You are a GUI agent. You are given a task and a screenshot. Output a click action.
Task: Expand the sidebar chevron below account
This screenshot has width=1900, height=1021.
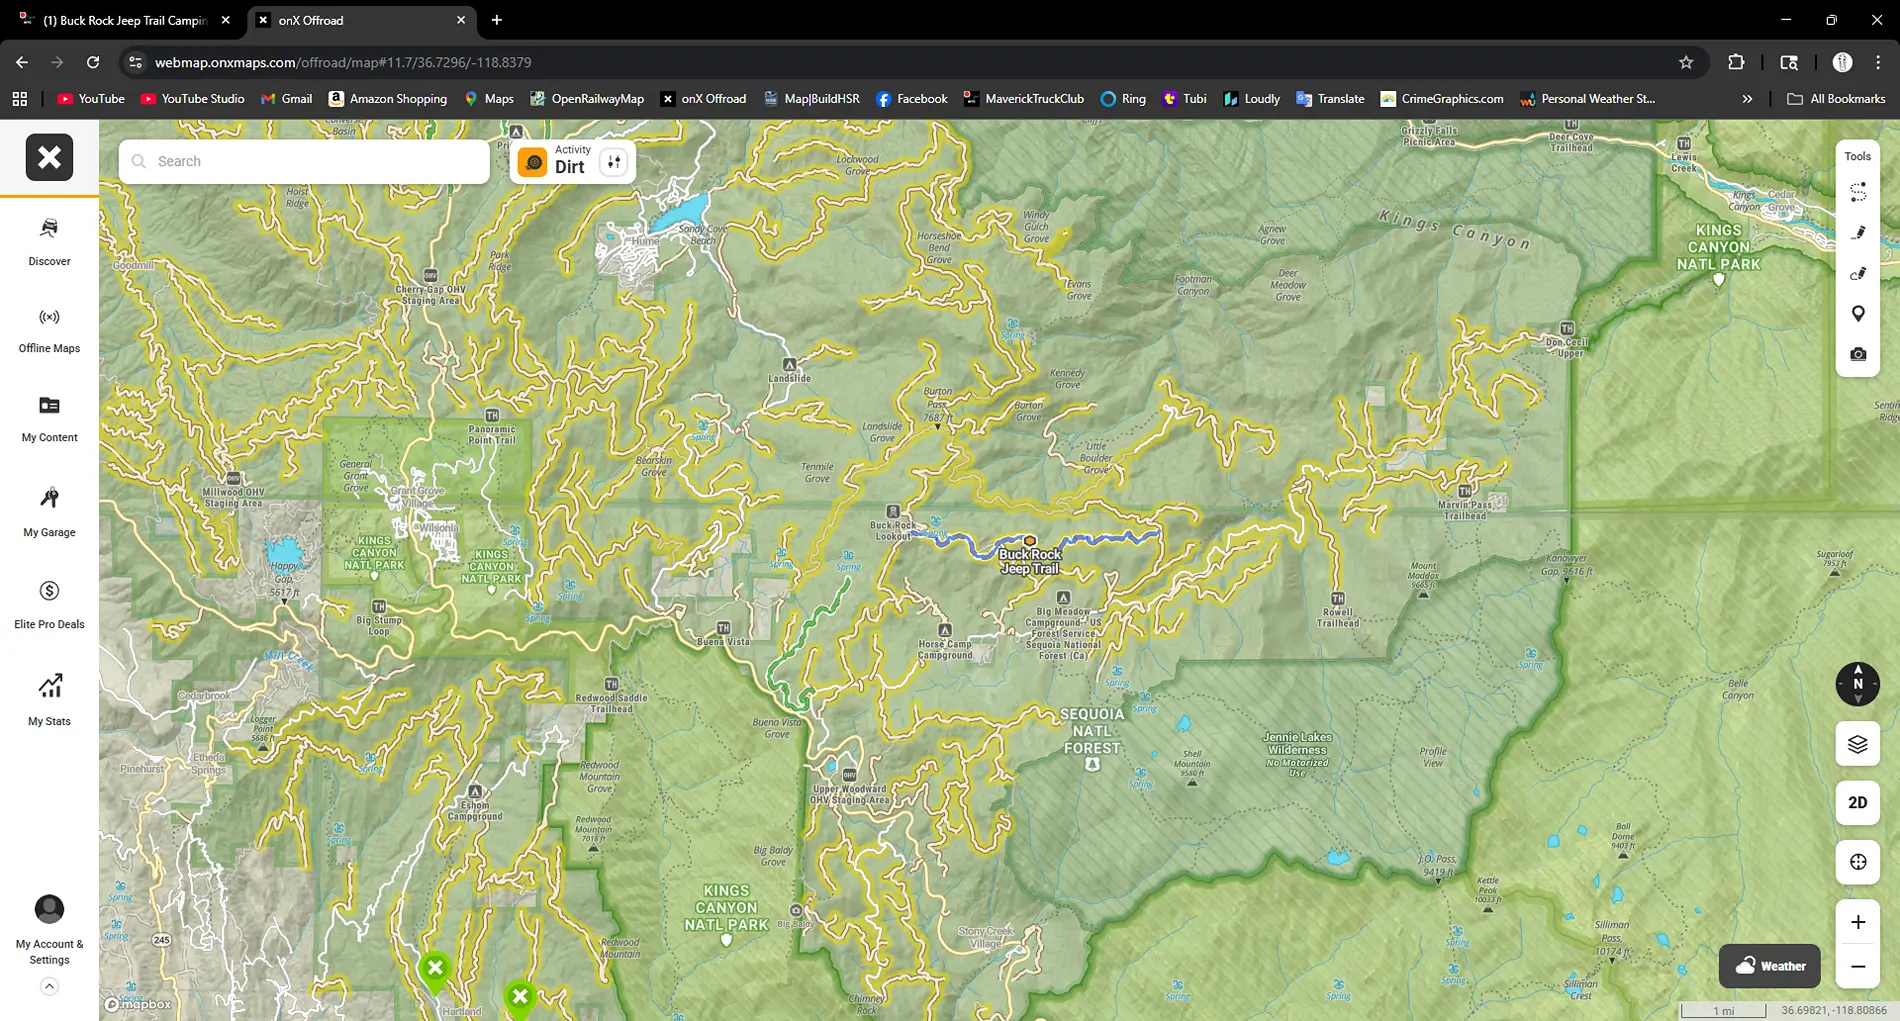pyautogui.click(x=49, y=987)
